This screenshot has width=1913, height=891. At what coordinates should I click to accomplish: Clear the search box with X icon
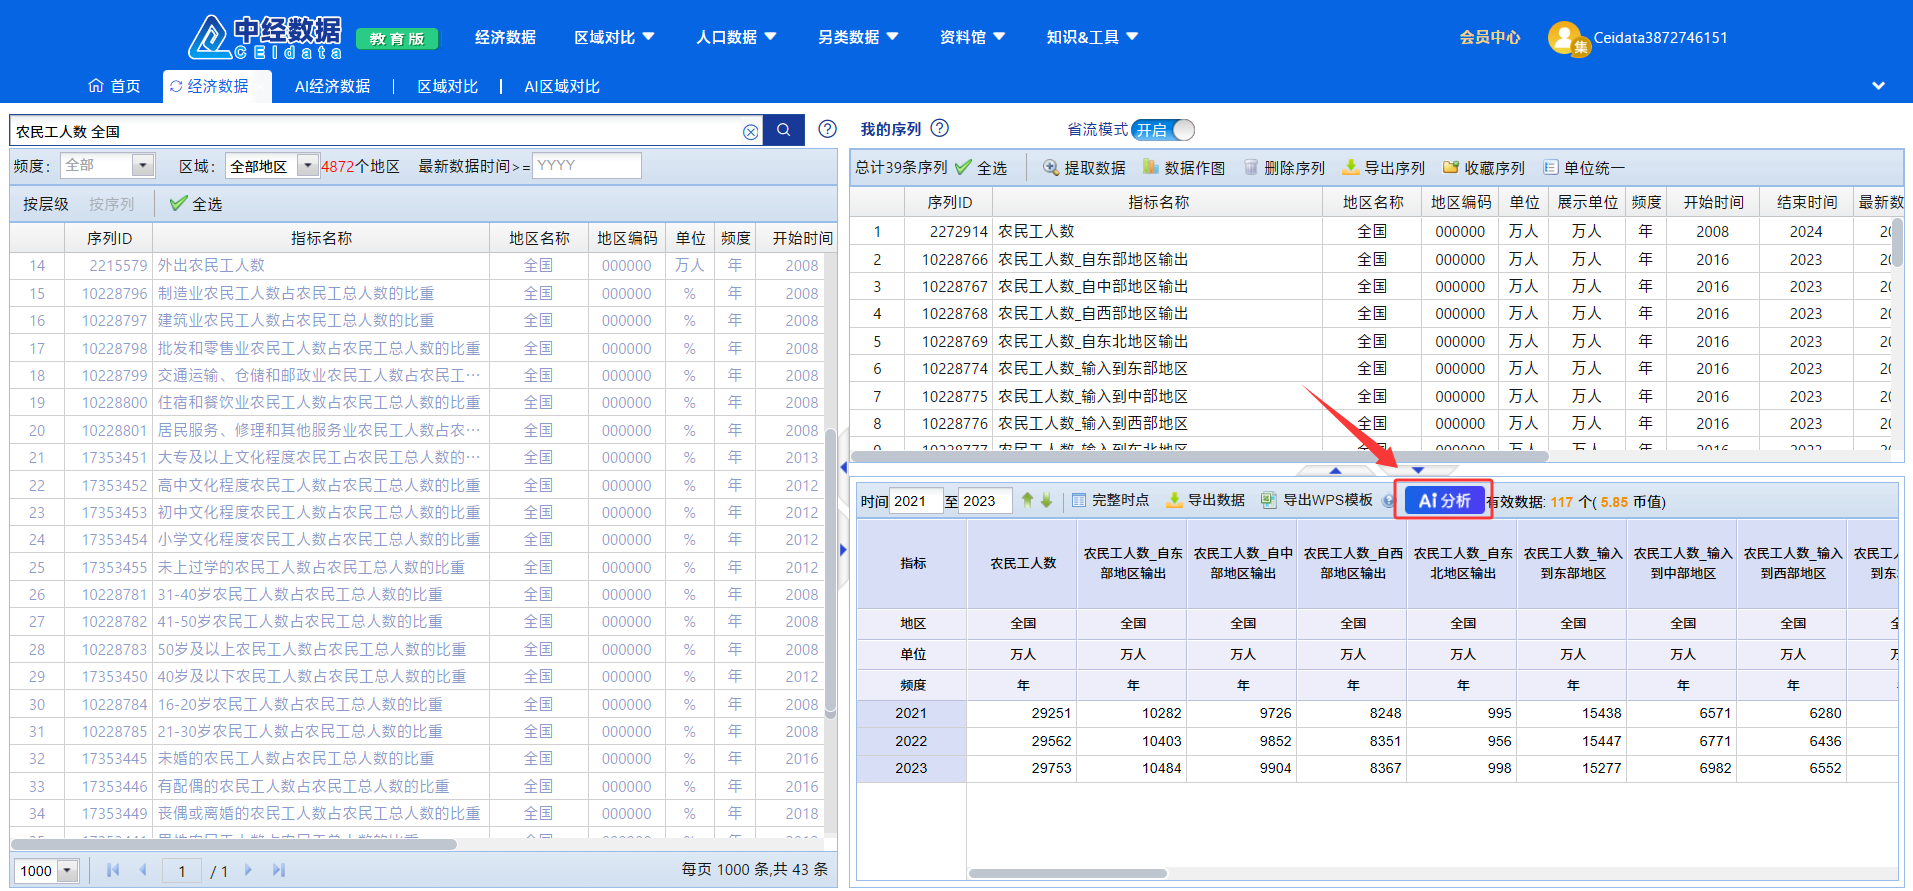tap(750, 132)
